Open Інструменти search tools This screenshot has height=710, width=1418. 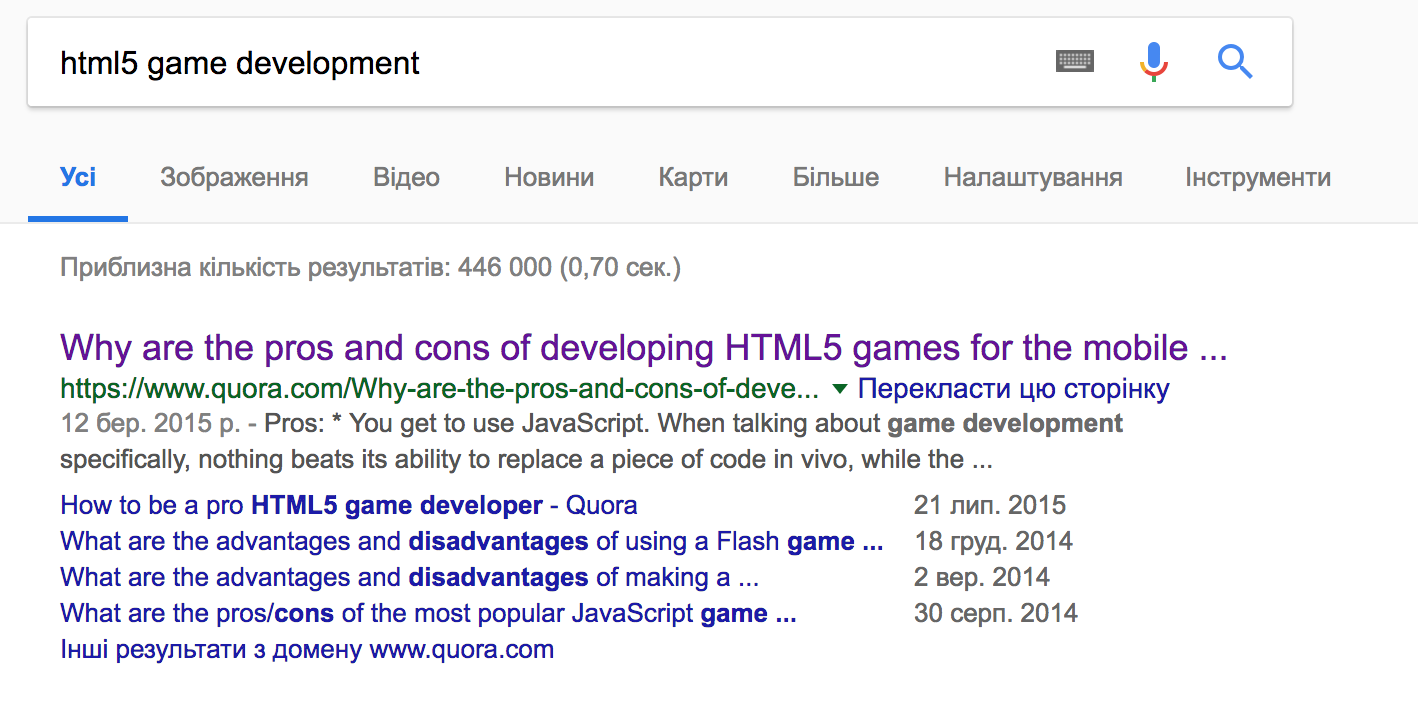1258,178
